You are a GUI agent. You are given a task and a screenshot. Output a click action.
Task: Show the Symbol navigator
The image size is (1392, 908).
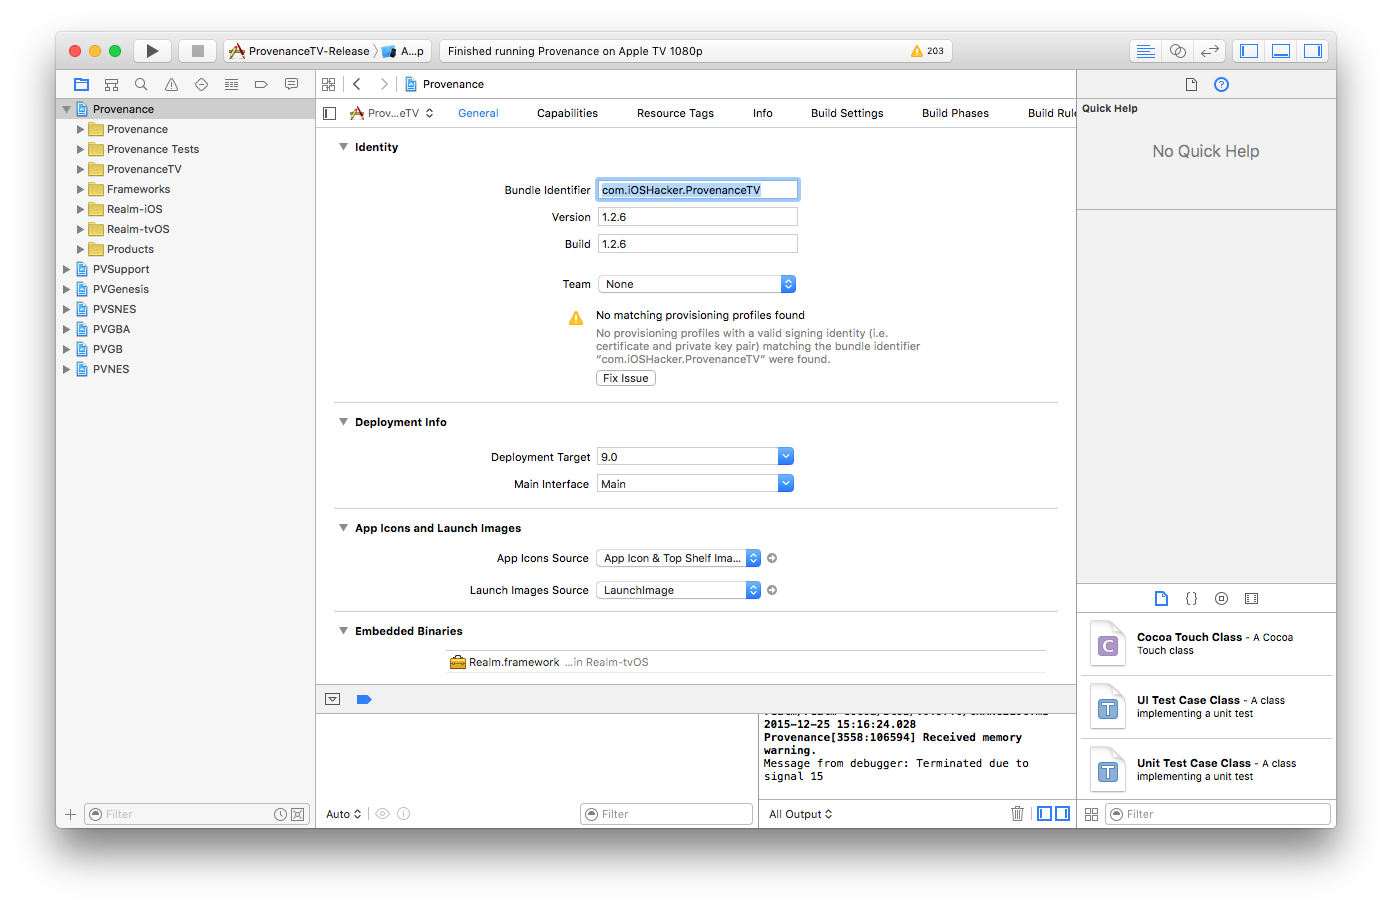point(112,84)
